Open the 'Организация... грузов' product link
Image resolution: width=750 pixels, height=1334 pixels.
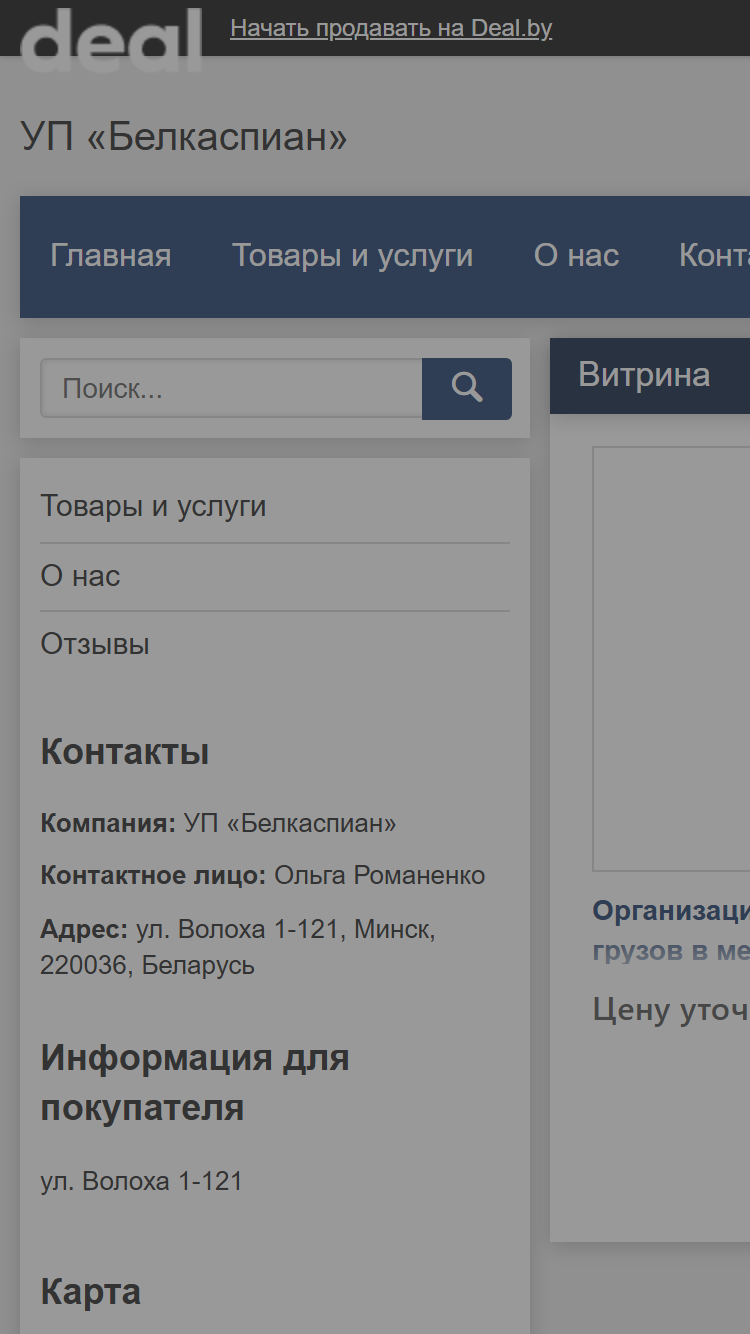coord(671,930)
